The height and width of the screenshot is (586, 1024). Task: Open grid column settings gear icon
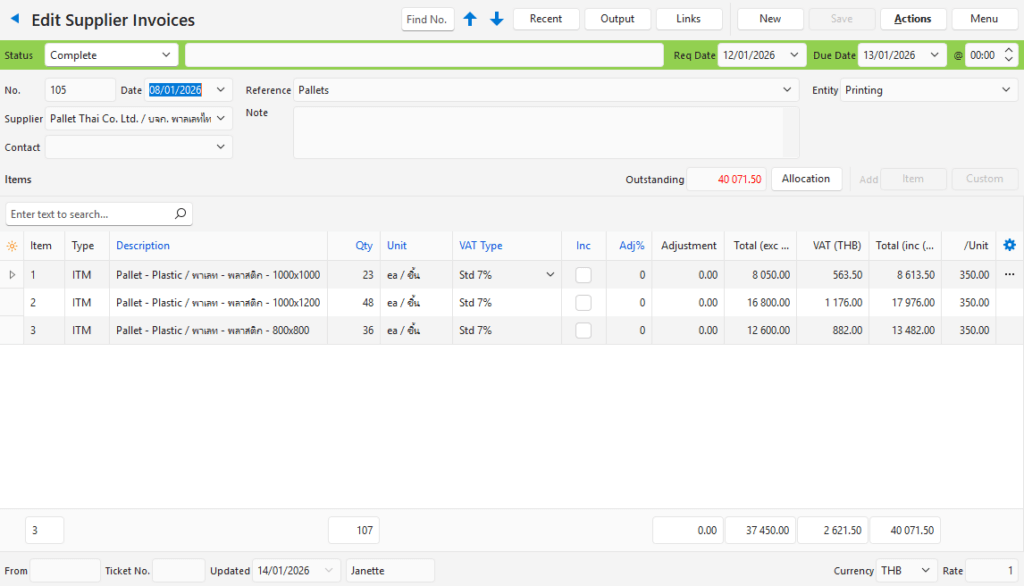pos(1009,245)
